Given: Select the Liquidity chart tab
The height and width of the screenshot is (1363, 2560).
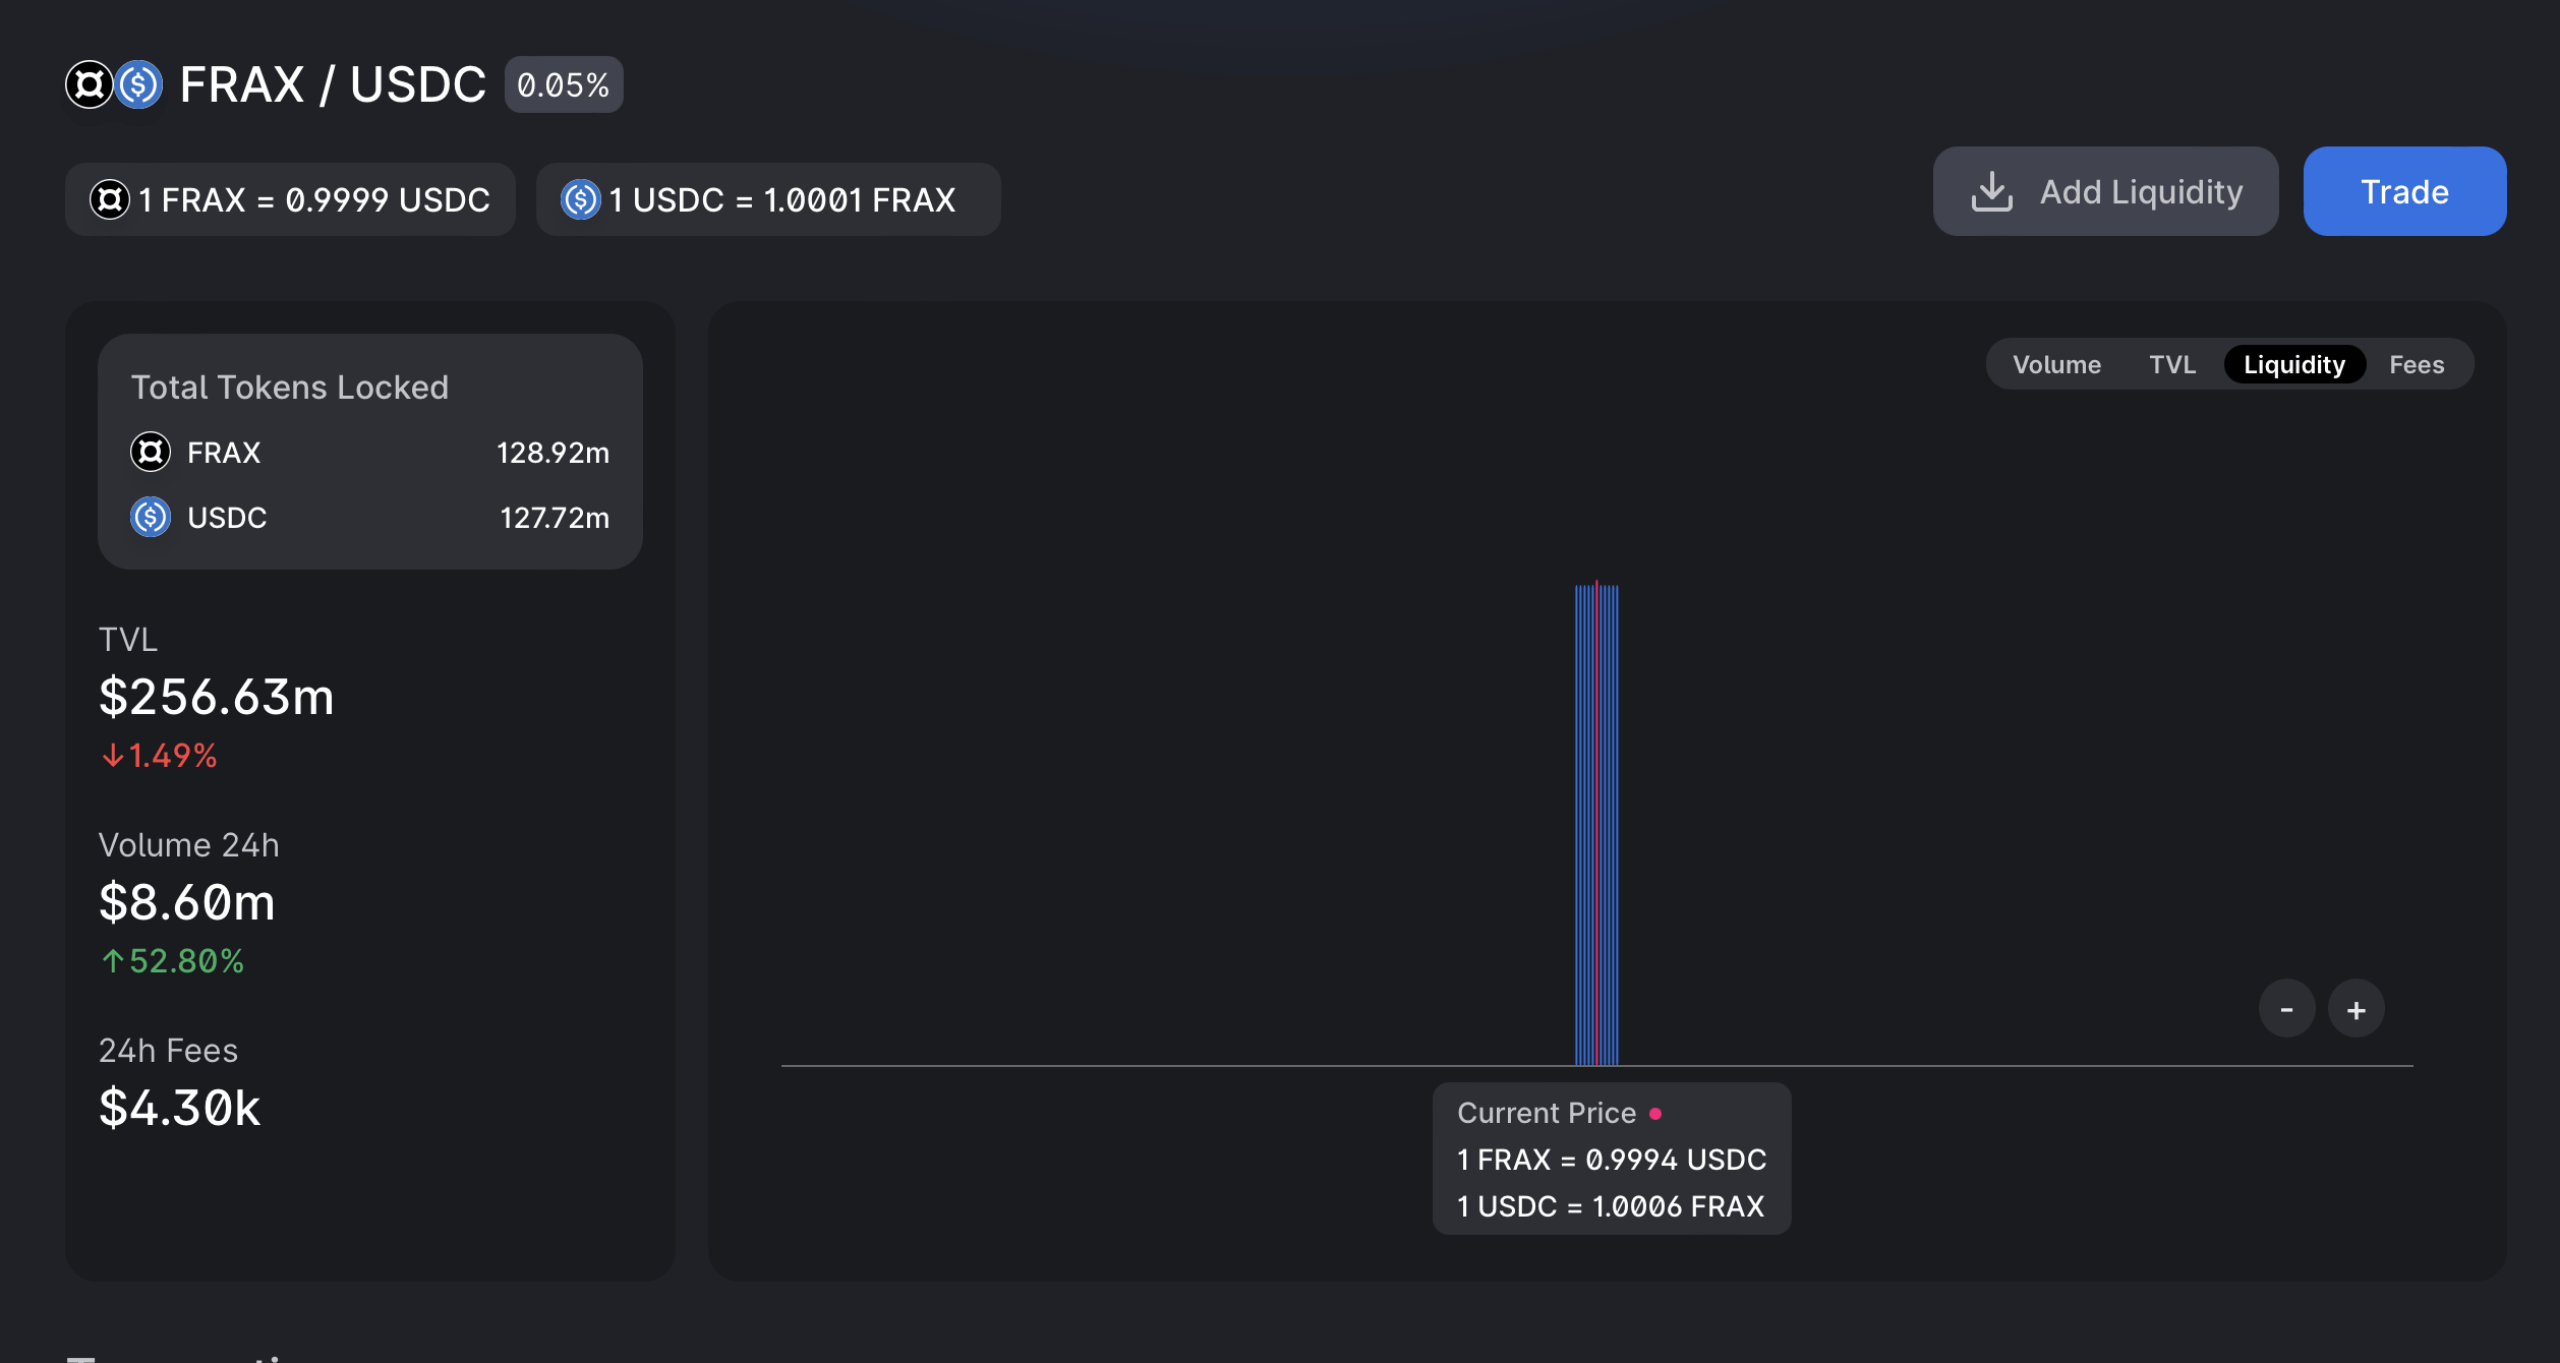Looking at the screenshot, I should tap(2294, 364).
